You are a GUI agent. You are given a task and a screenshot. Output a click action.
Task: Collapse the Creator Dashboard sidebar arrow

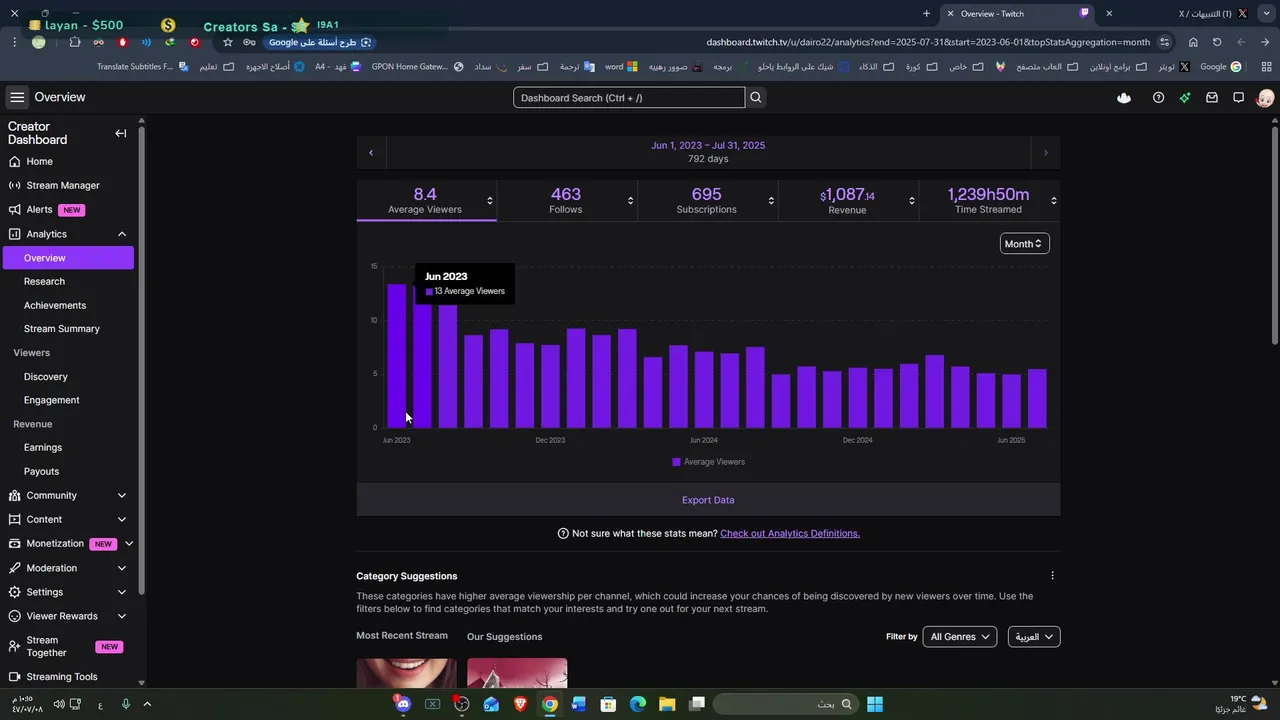click(x=120, y=133)
